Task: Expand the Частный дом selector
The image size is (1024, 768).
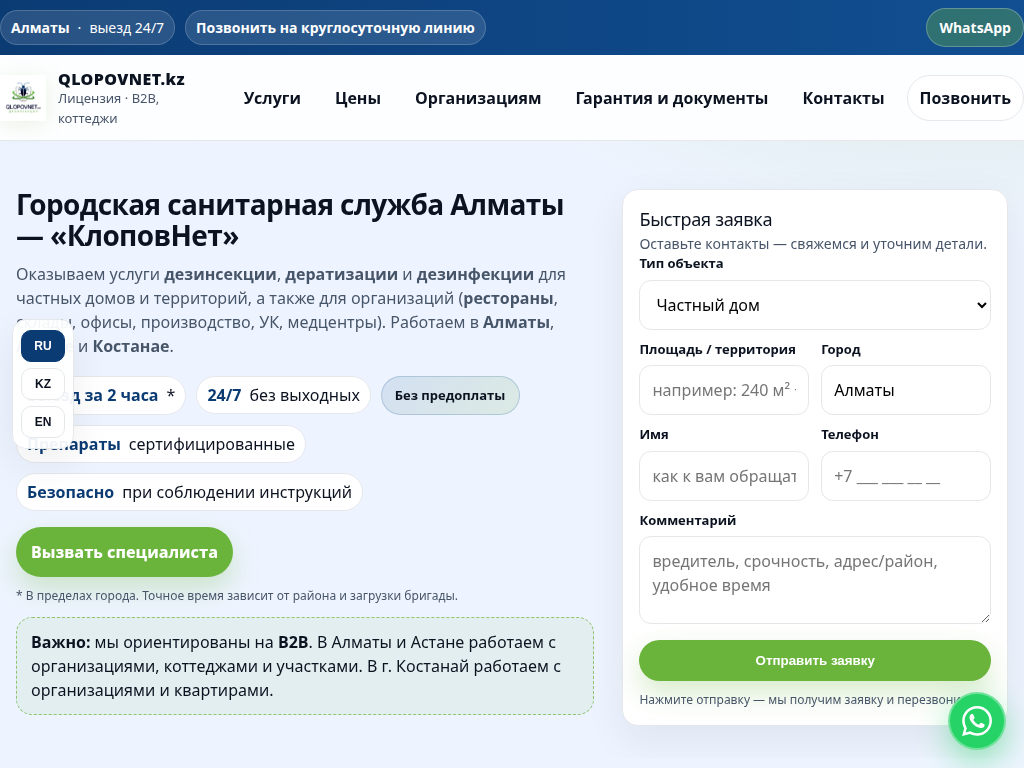Action: tap(814, 304)
